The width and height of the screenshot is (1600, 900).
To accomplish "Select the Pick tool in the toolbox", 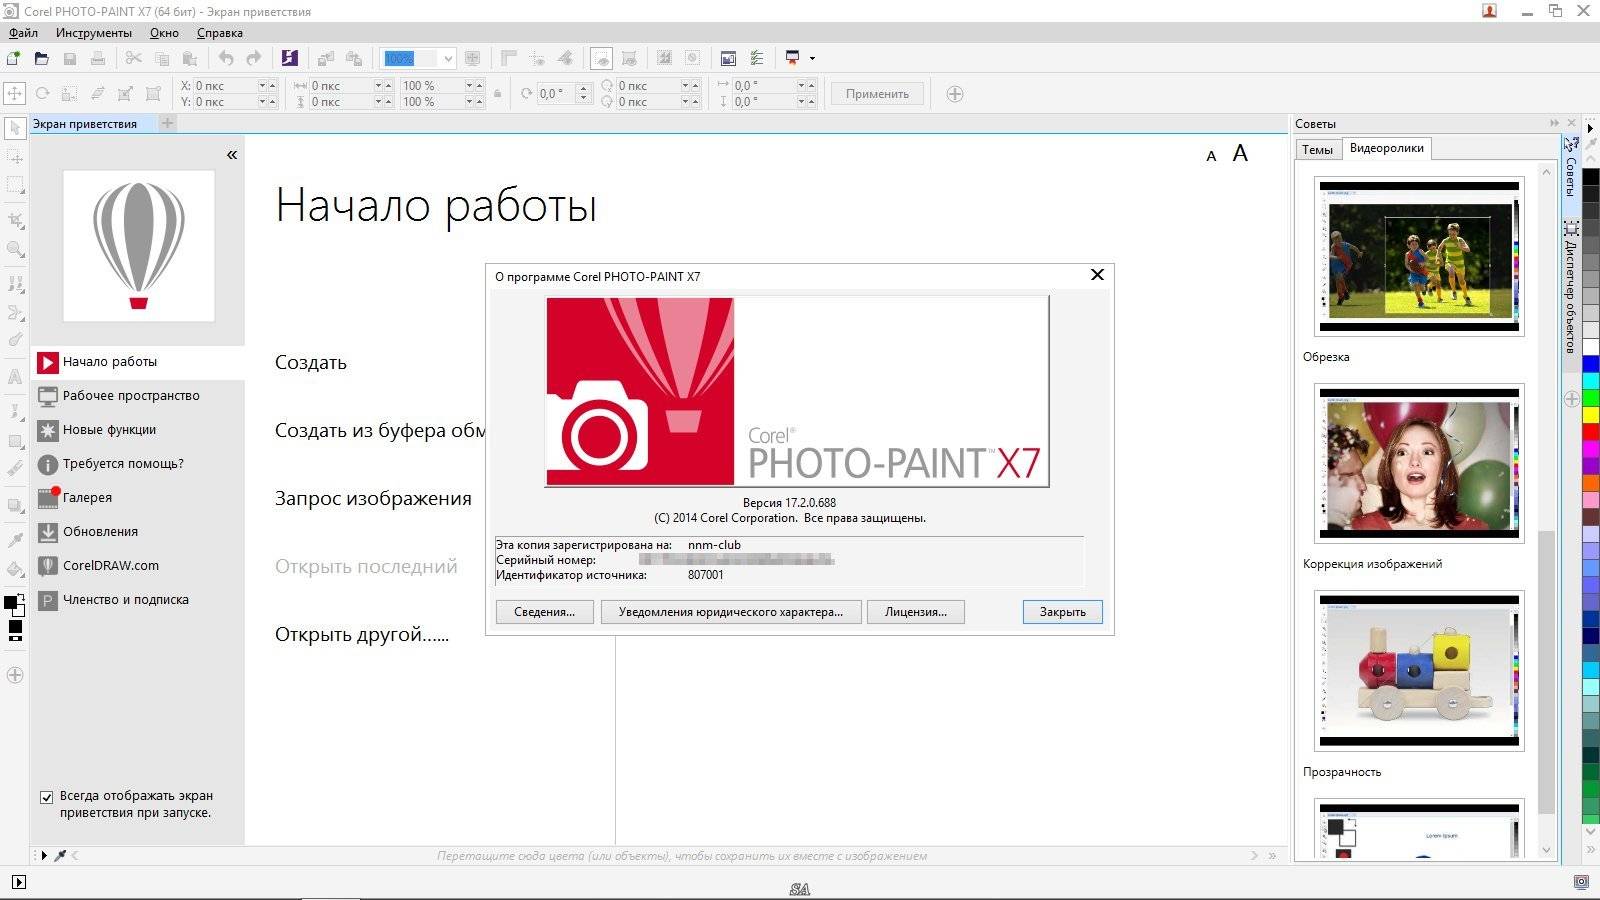I will (14, 126).
